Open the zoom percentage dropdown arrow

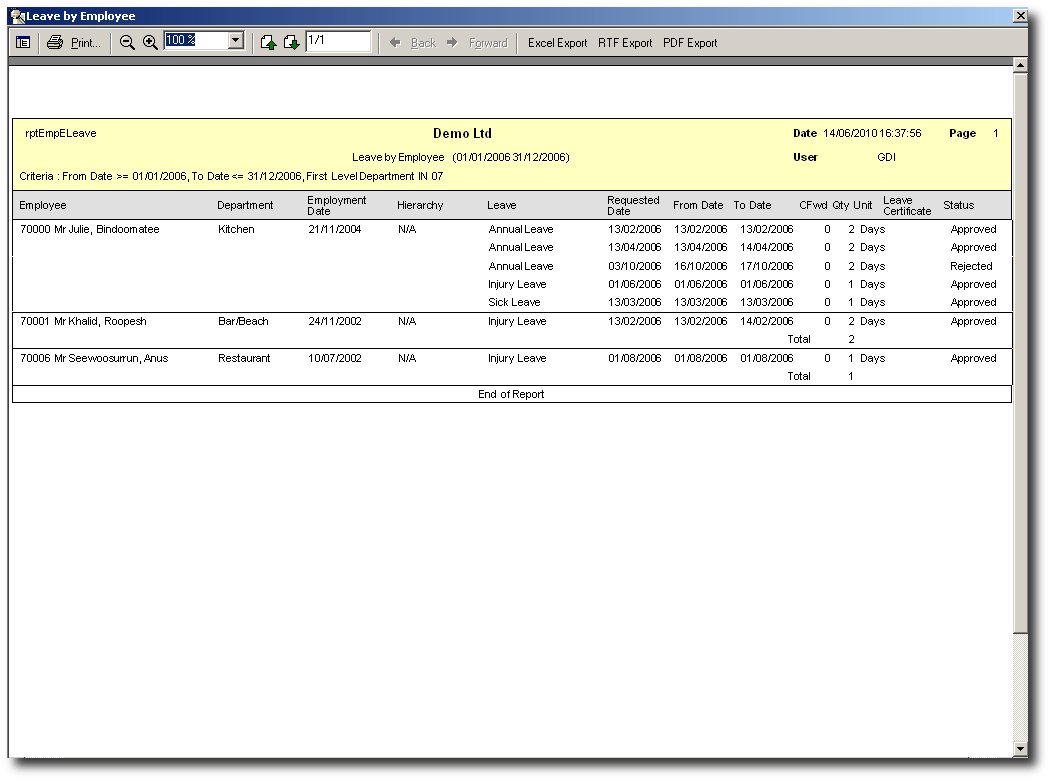coord(236,41)
